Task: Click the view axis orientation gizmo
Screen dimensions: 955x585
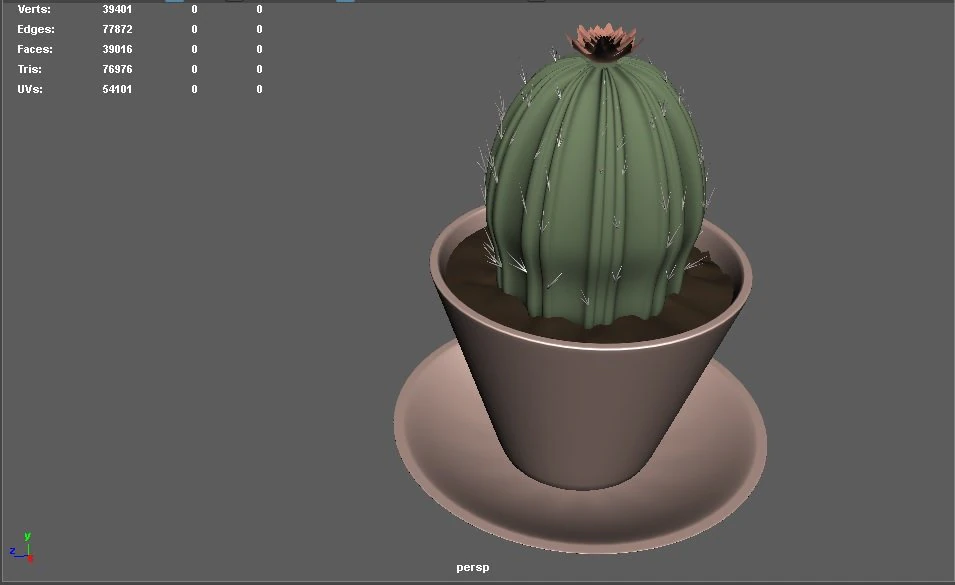Action: pyautogui.click(x=22, y=547)
